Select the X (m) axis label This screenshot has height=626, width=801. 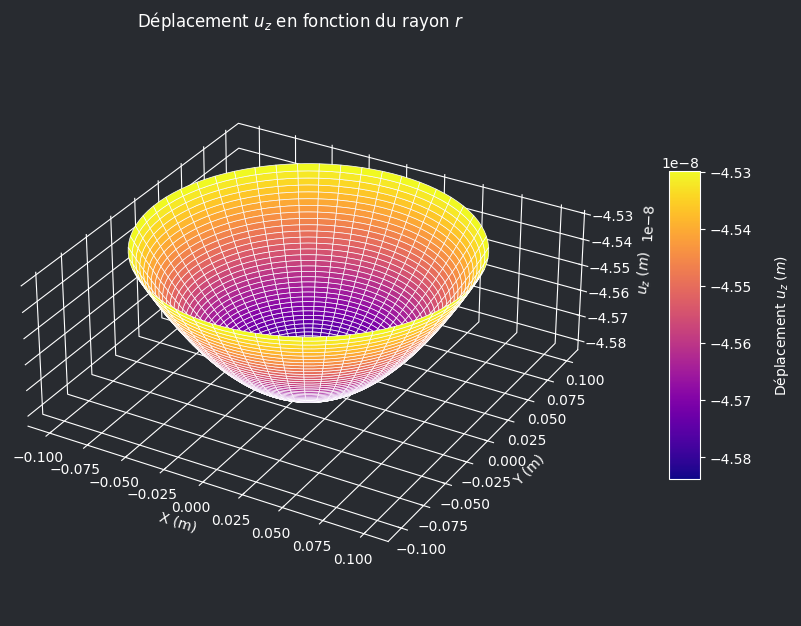tap(178, 520)
